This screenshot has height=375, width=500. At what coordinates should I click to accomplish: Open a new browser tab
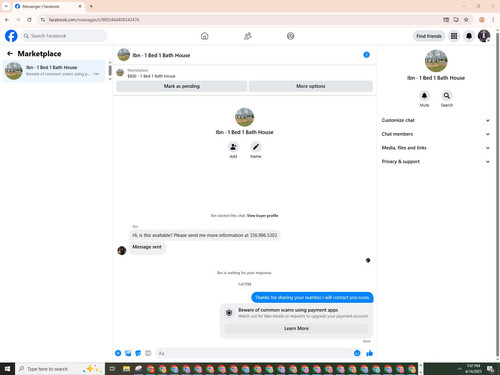[x=91, y=6]
